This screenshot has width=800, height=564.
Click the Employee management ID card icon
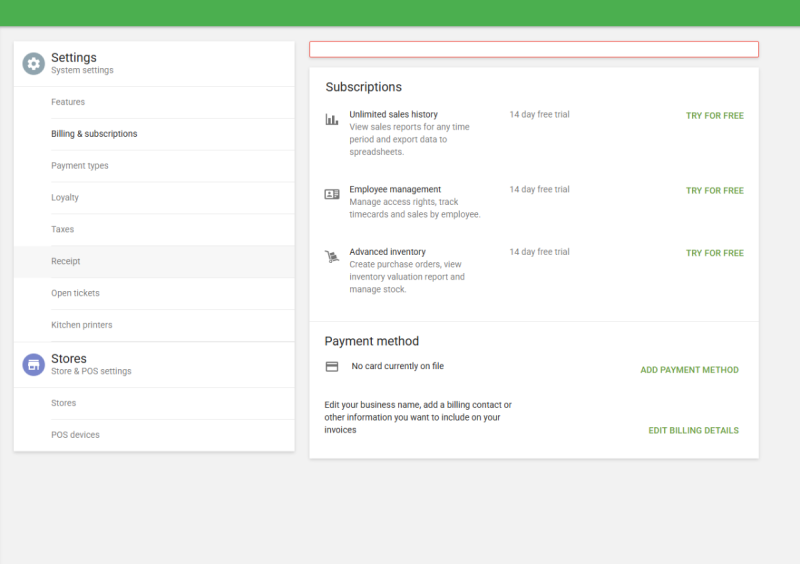pos(332,194)
